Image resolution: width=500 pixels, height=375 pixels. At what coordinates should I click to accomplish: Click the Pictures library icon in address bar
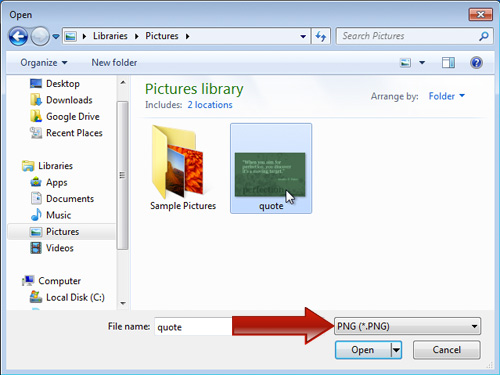pyautogui.click(x=71, y=36)
